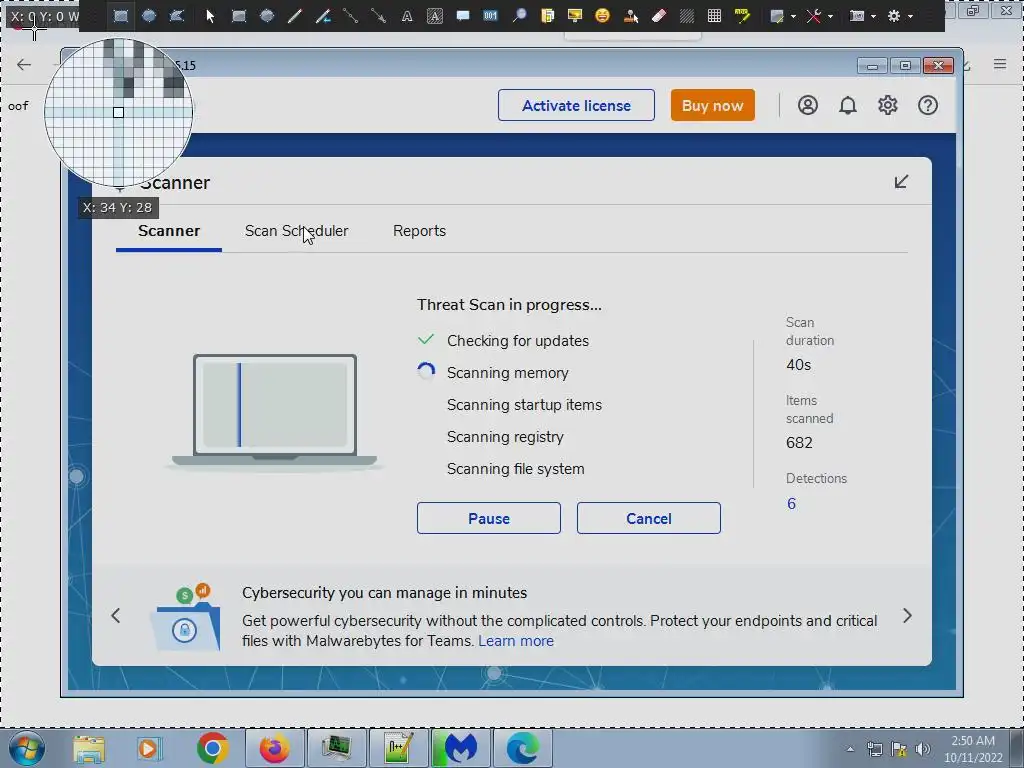Select the stamp tool
This screenshot has height=768, width=1024.
(631, 16)
